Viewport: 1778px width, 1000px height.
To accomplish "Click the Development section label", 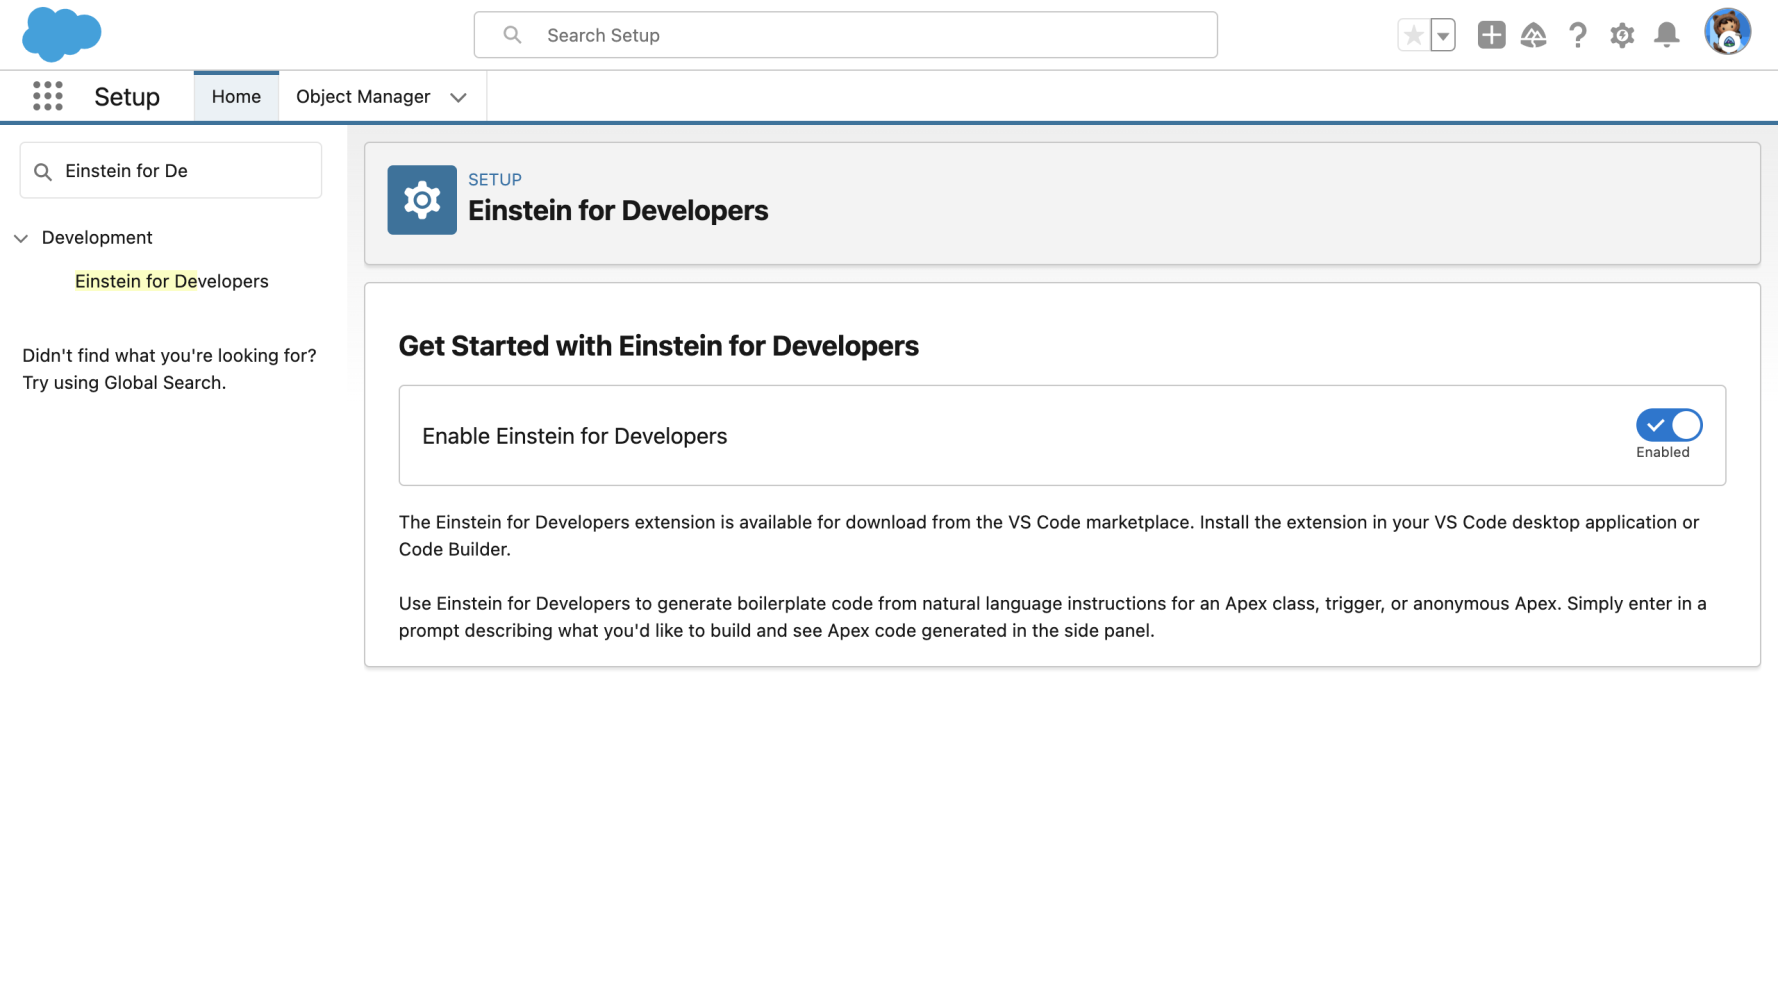I will click(97, 237).
